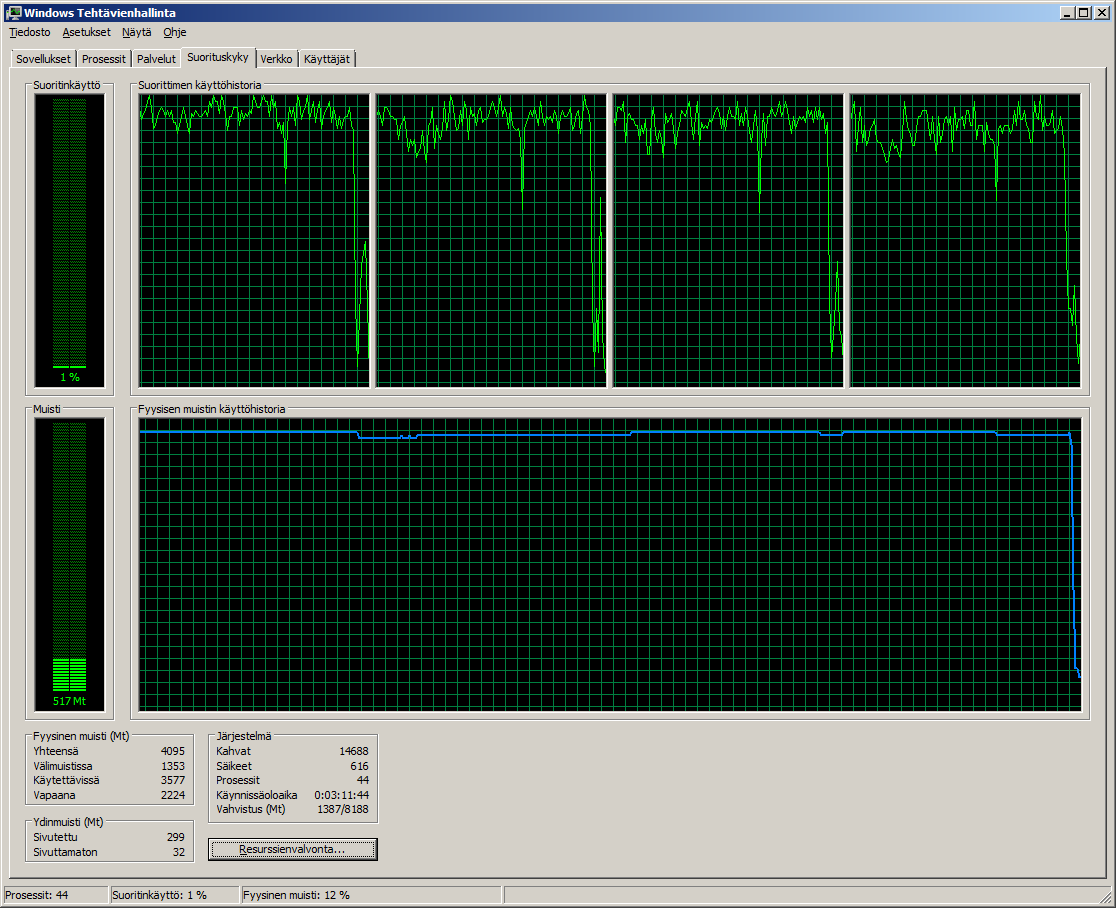The height and width of the screenshot is (908, 1116).
Task: Minimize the Tehtävienhallinta window
Action: [1068, 12]
